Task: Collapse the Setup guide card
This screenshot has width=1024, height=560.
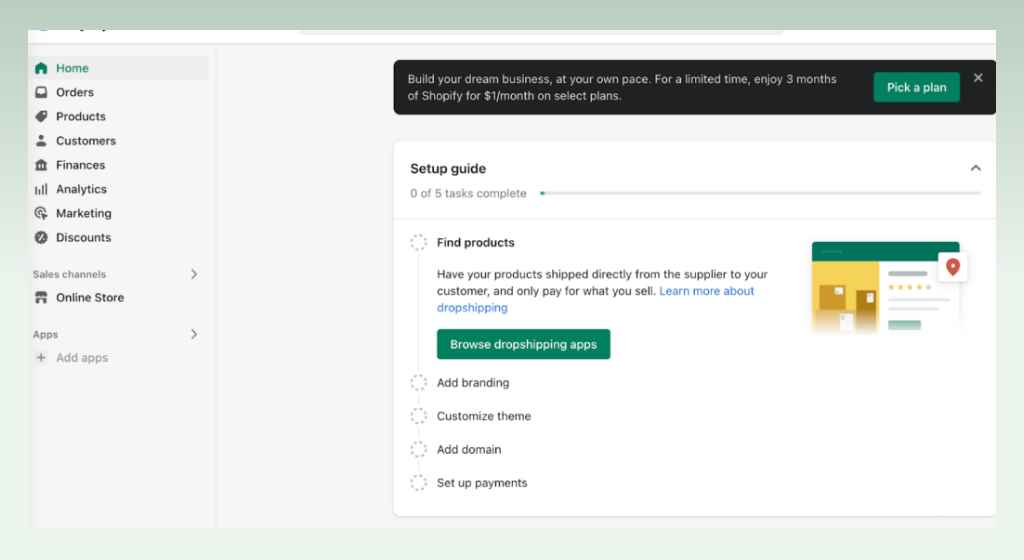Action: (976, 168)
